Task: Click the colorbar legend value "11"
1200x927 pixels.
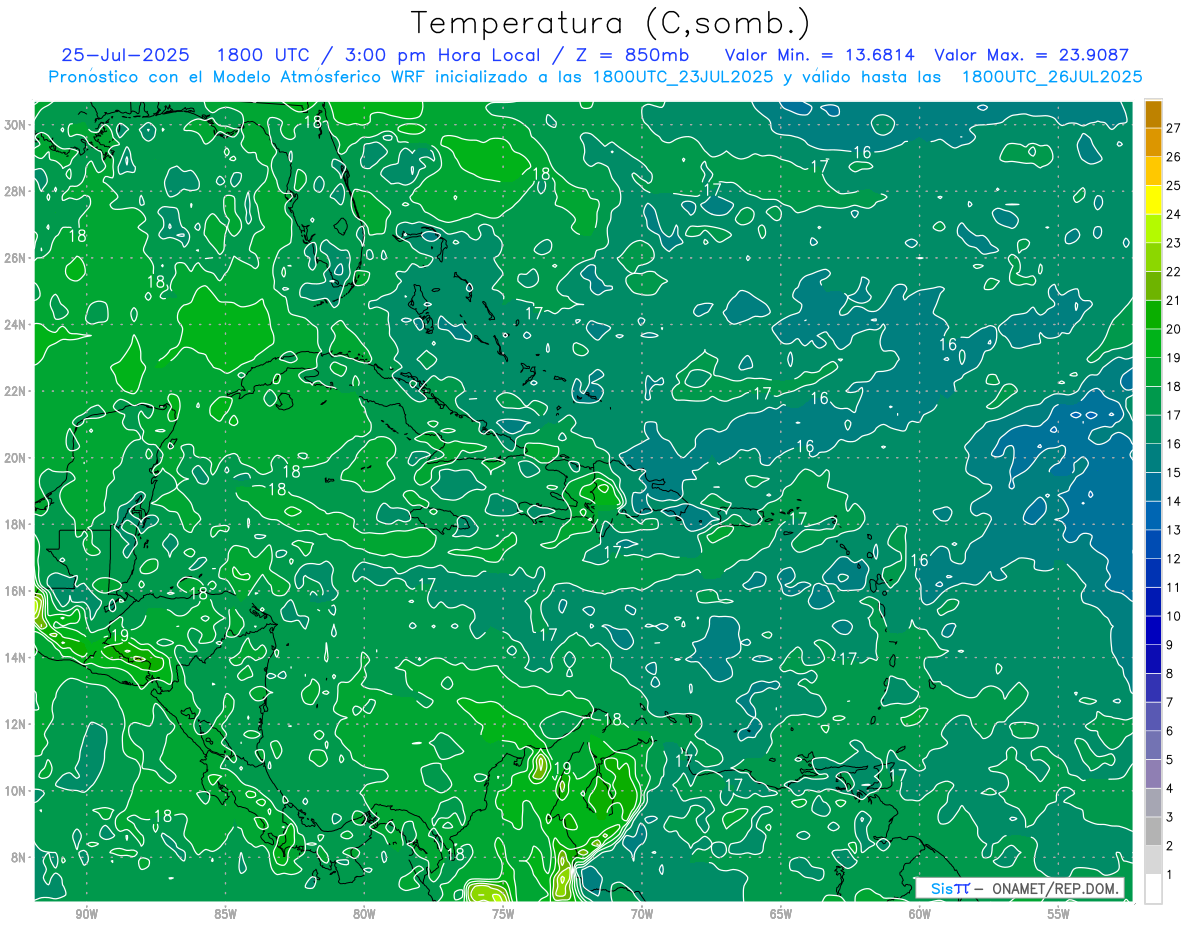Action: (1173, 587)
